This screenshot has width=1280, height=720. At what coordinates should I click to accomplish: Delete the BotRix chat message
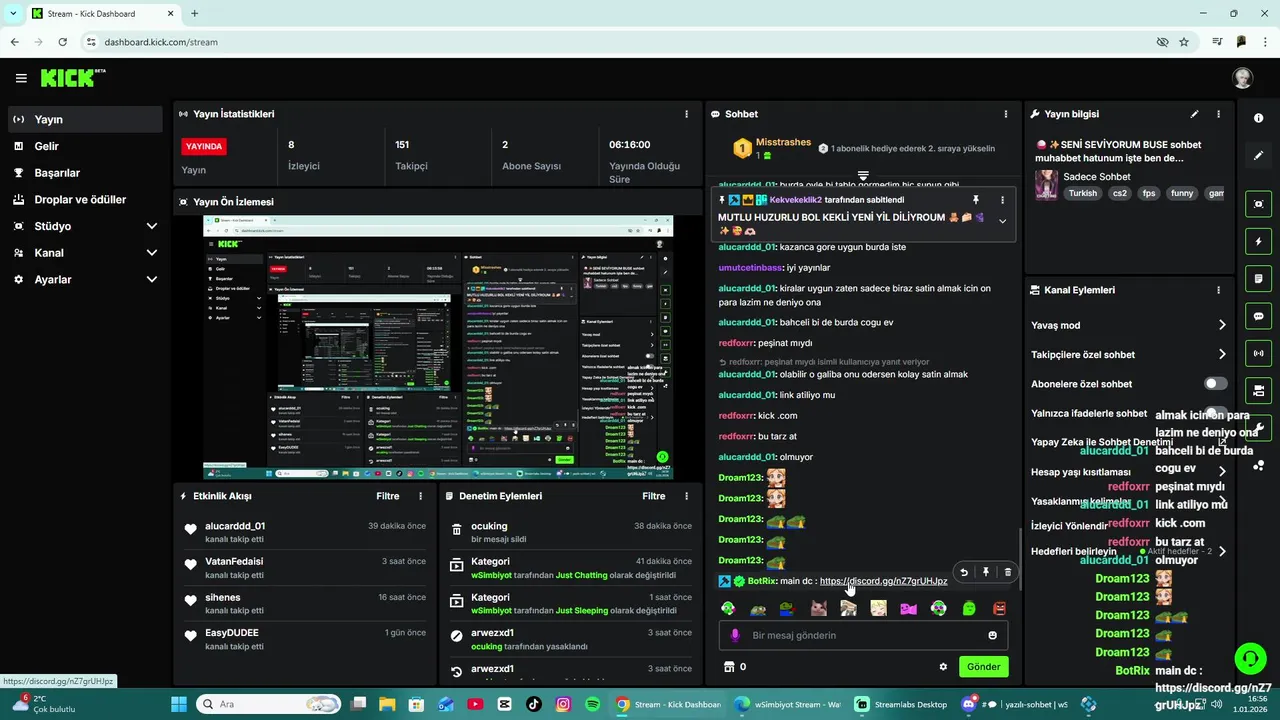pos(1007,572)
